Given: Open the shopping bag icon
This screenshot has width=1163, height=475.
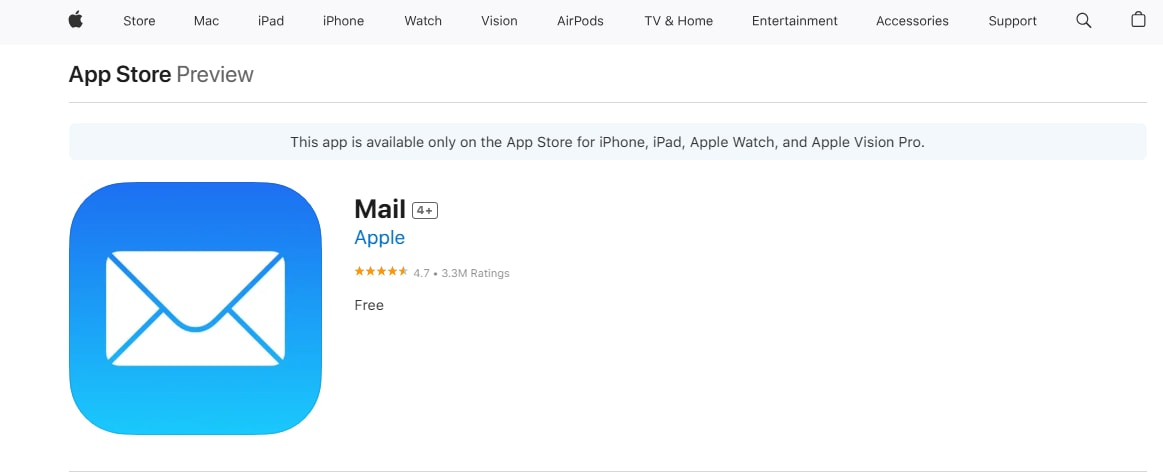Looking at the screenshot, I should [1138, 20].
